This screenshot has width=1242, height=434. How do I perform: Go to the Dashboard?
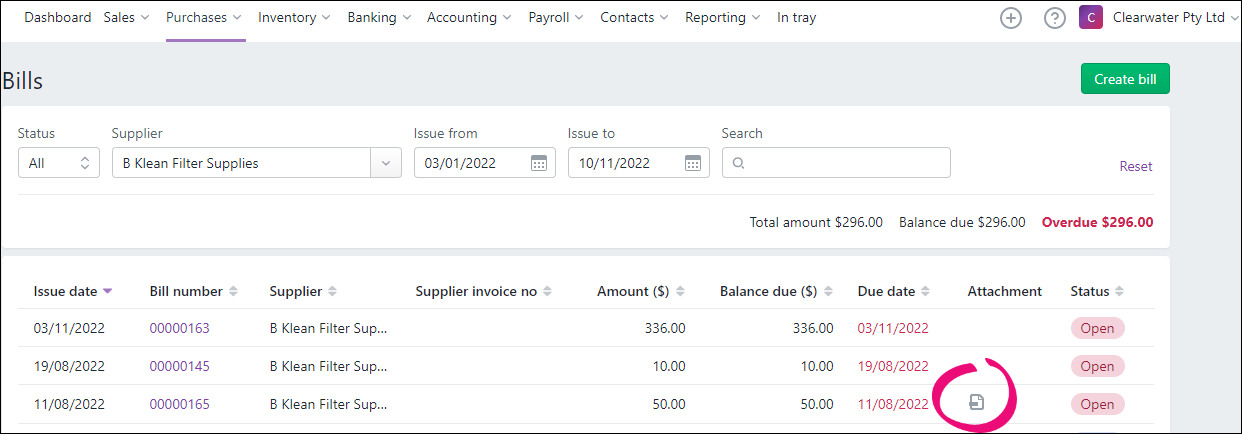57,17
